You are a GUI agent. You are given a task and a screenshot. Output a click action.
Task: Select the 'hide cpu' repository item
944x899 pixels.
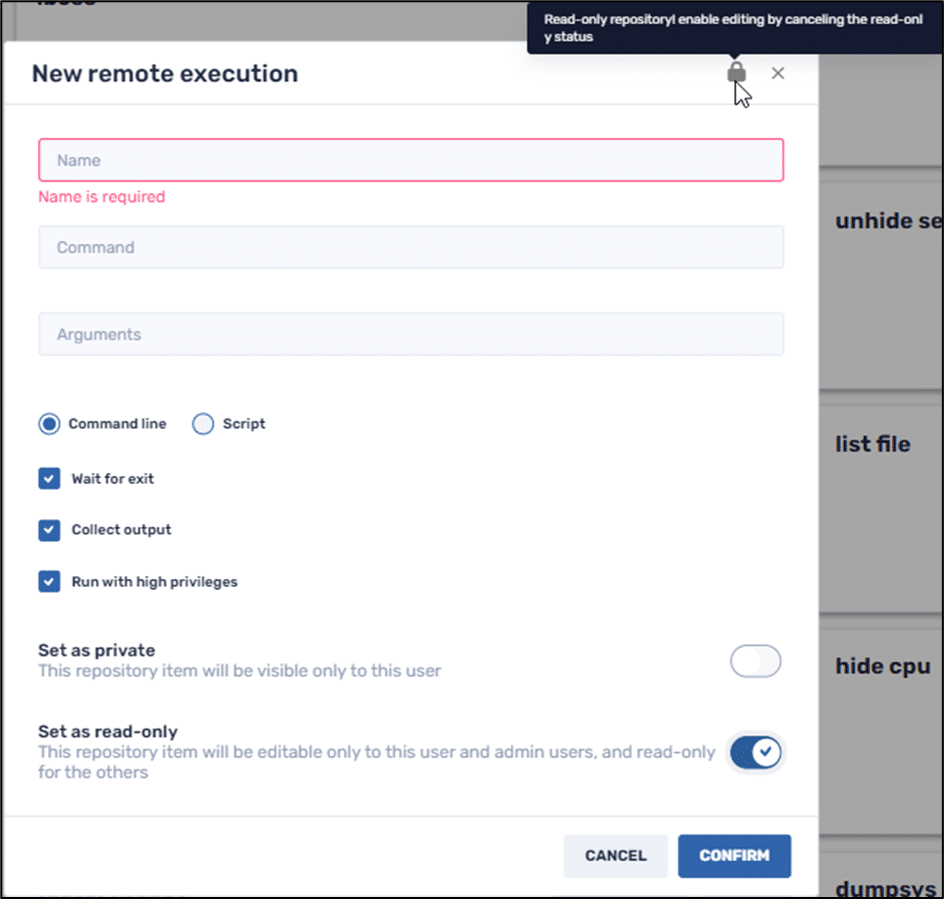tap(882, 666)
